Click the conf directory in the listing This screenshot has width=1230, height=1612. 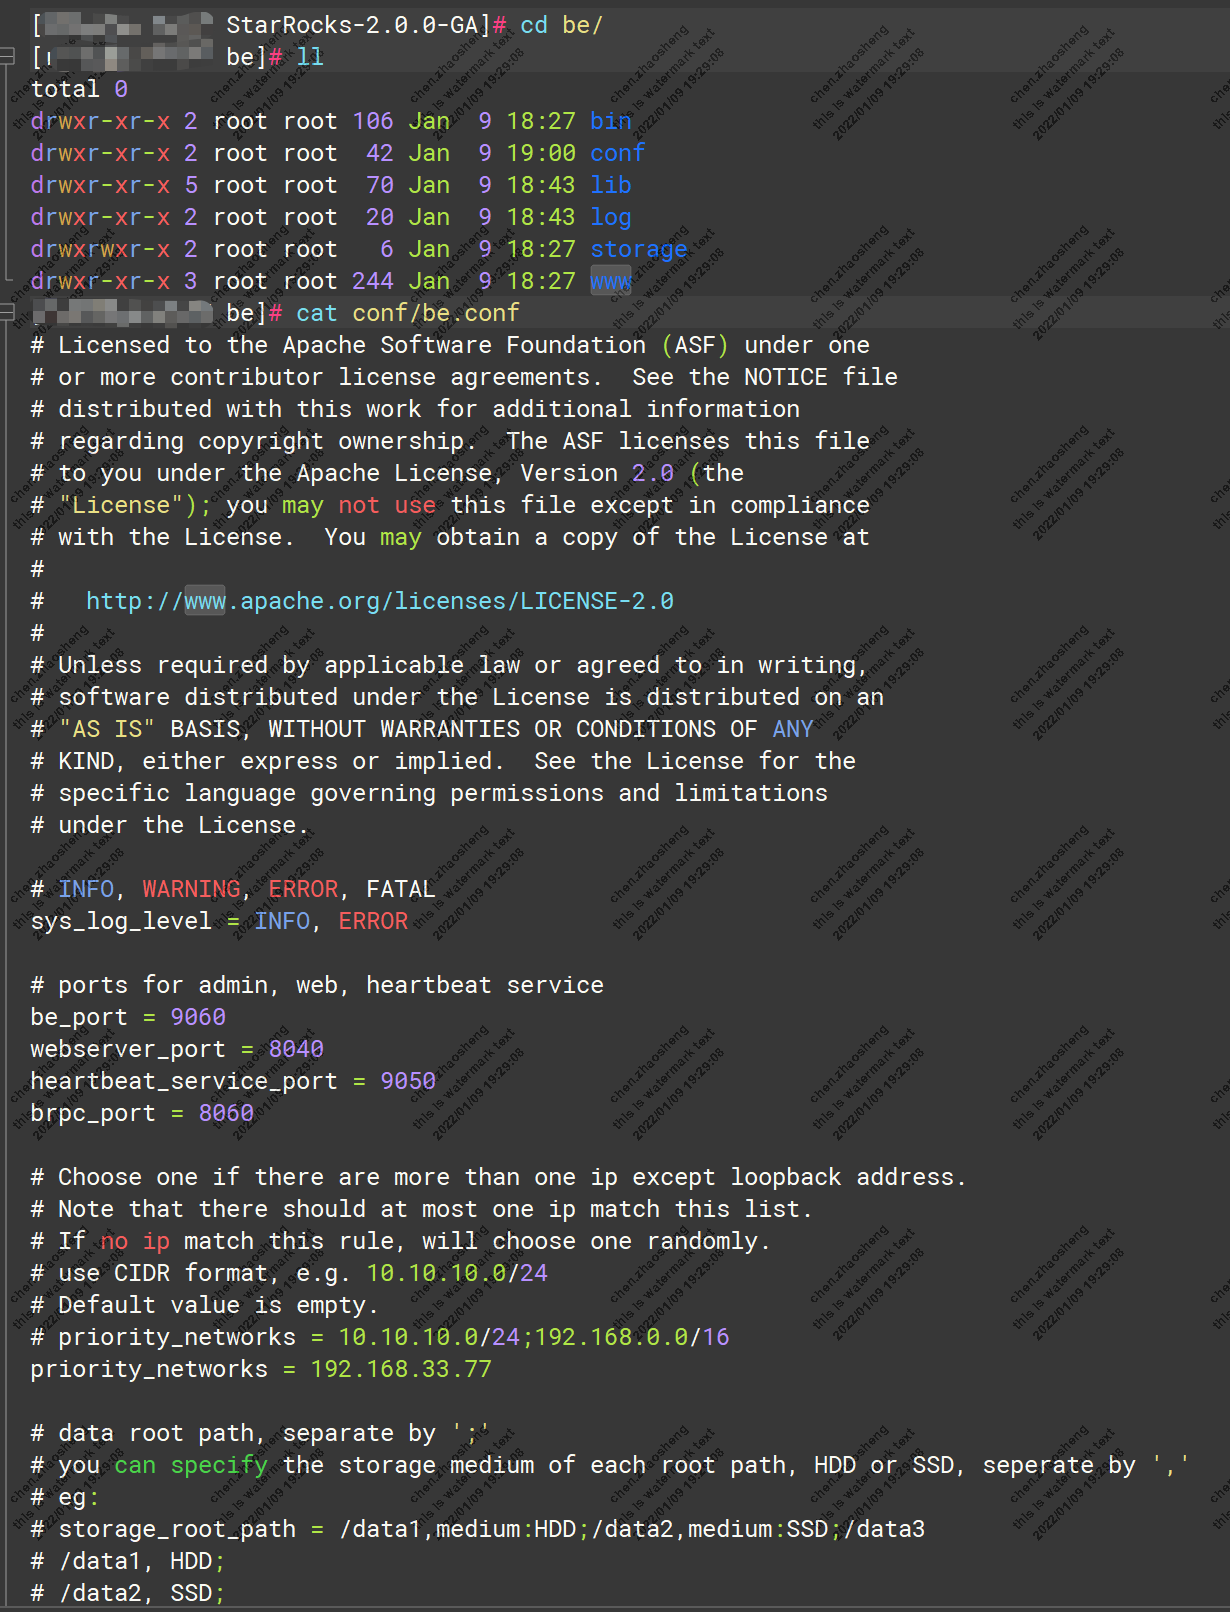[x=617, y=153]
